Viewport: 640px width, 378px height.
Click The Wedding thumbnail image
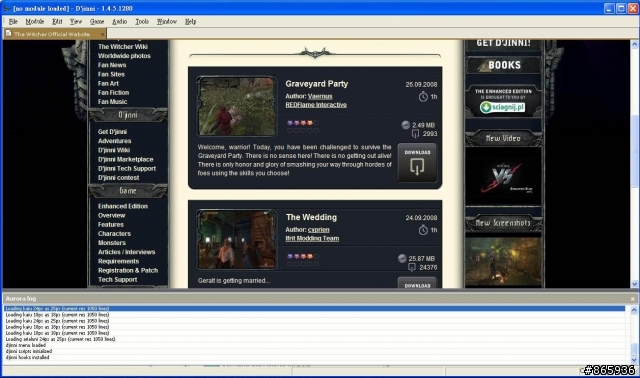pyautogui.click(x=237, y=240)
